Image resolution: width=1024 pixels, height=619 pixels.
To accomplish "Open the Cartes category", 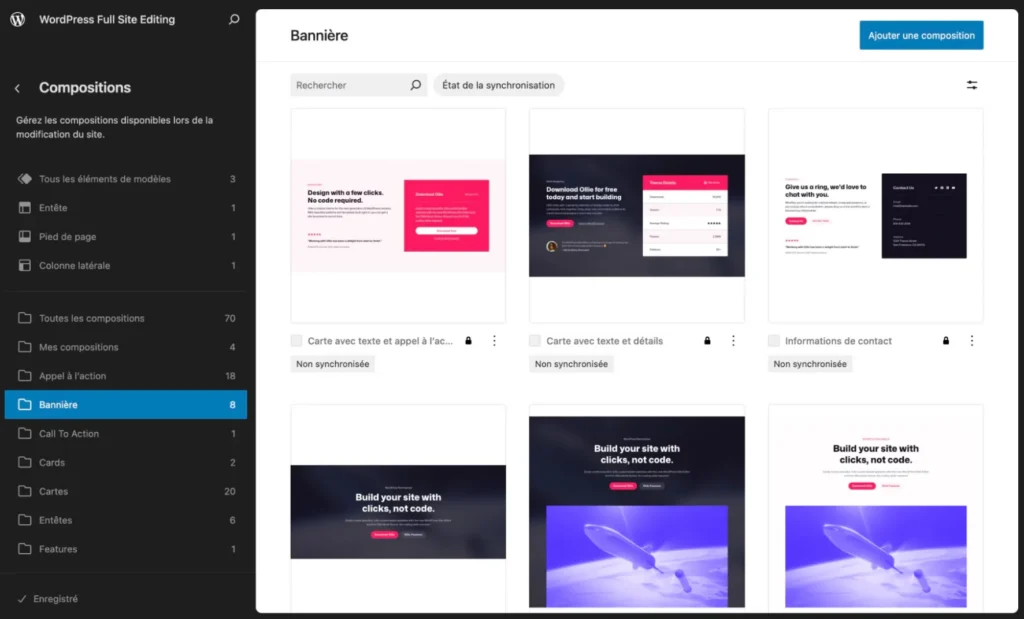I will pos(126,491).
